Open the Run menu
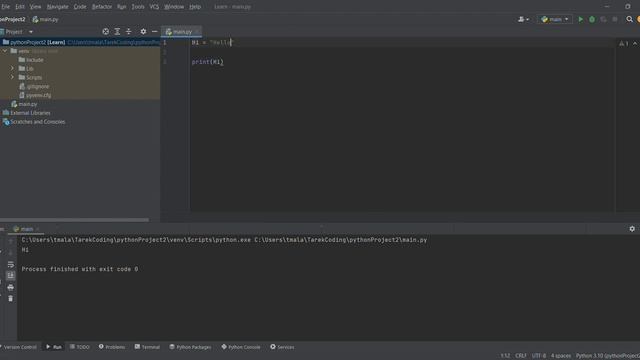This screenshot has height=360, width=640. tap(122, 7)
